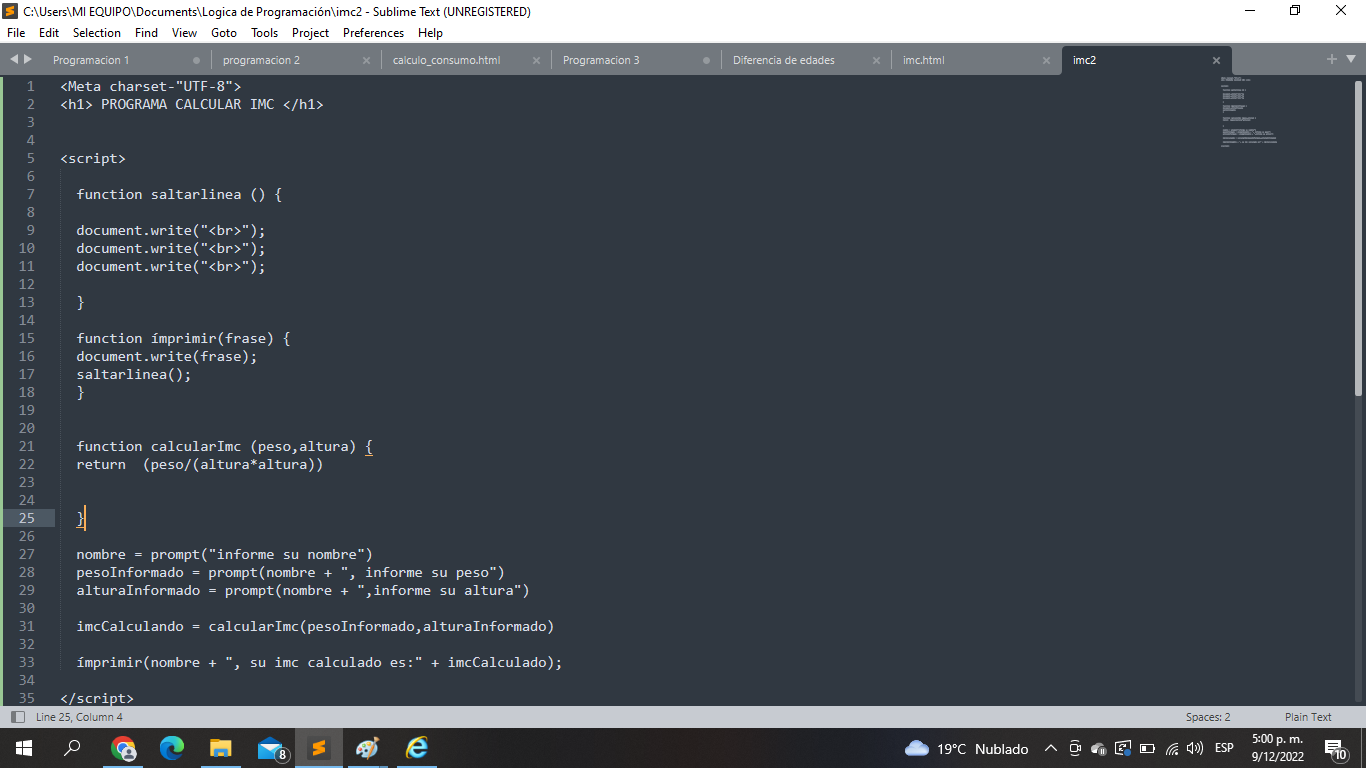Click unsaved dot on Programacion 3 tab

click(x=706, y=60)
